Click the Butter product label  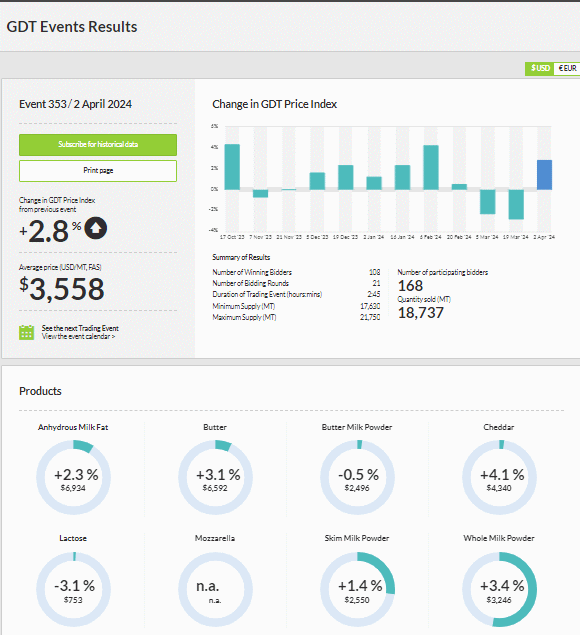(215, 427)
